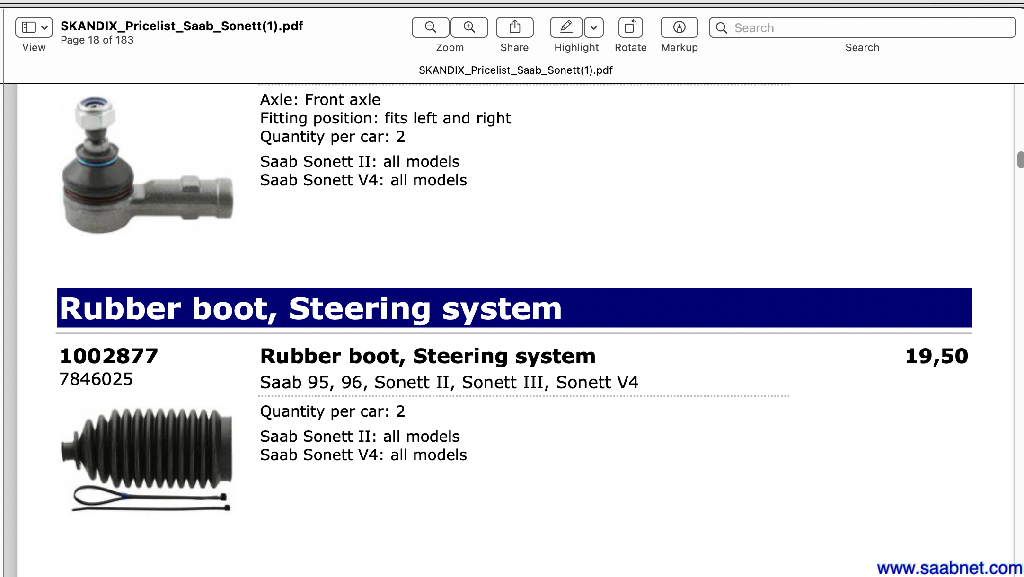Open the Share button
Screen dimensions: 1024x577
tap(515, 27)
